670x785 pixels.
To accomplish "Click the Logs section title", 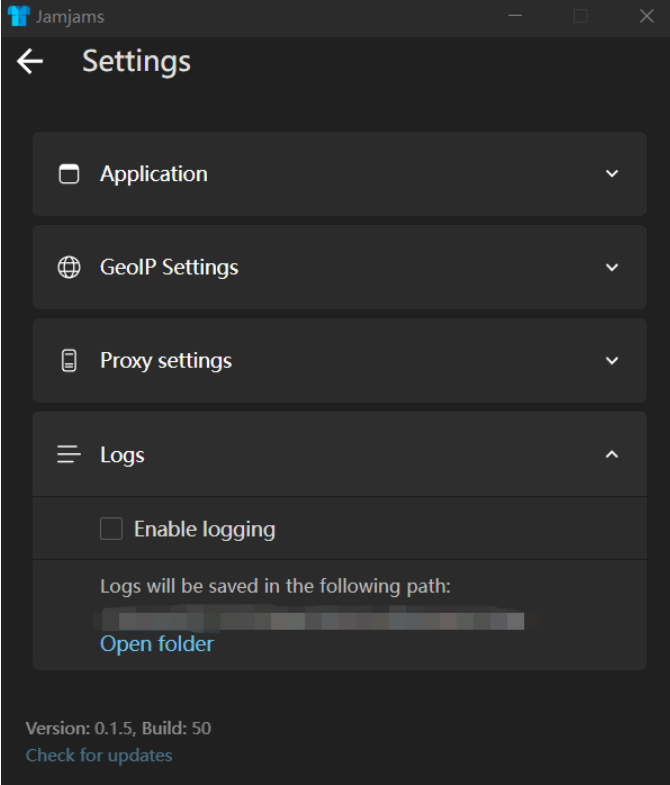I will [122, 455].
